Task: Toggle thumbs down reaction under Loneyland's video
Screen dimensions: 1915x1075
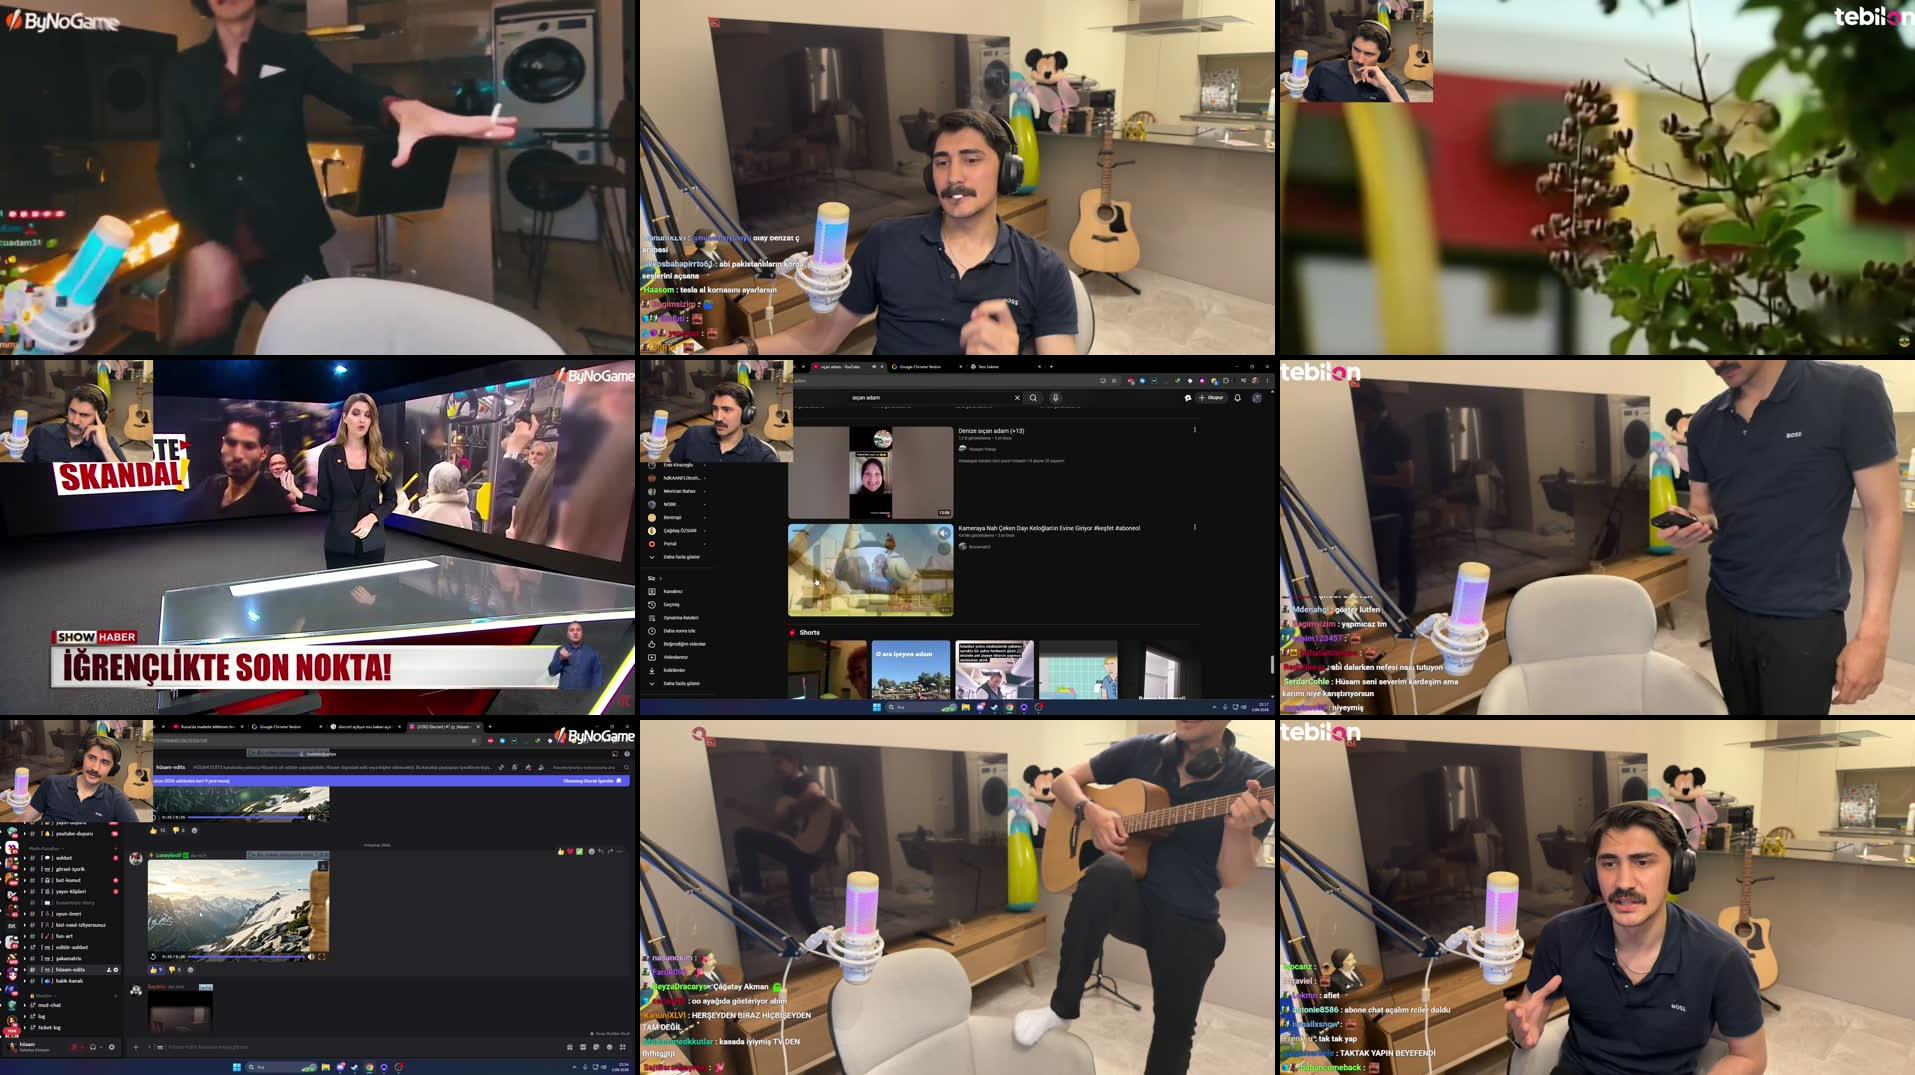Action: point(175,970)
